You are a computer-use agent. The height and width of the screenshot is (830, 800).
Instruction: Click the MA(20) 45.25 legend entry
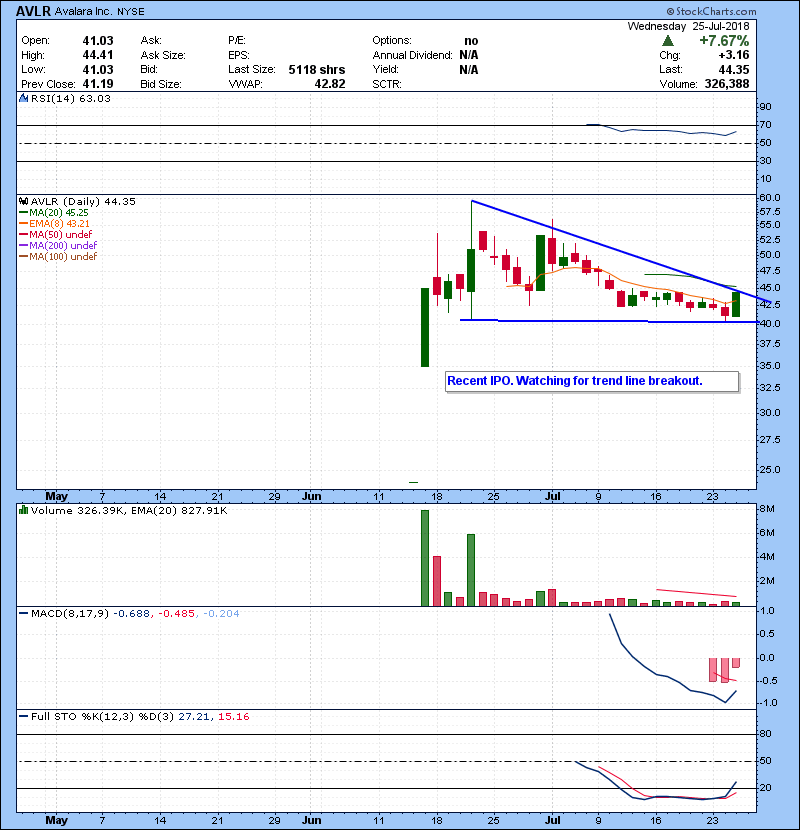pos(54,213)
